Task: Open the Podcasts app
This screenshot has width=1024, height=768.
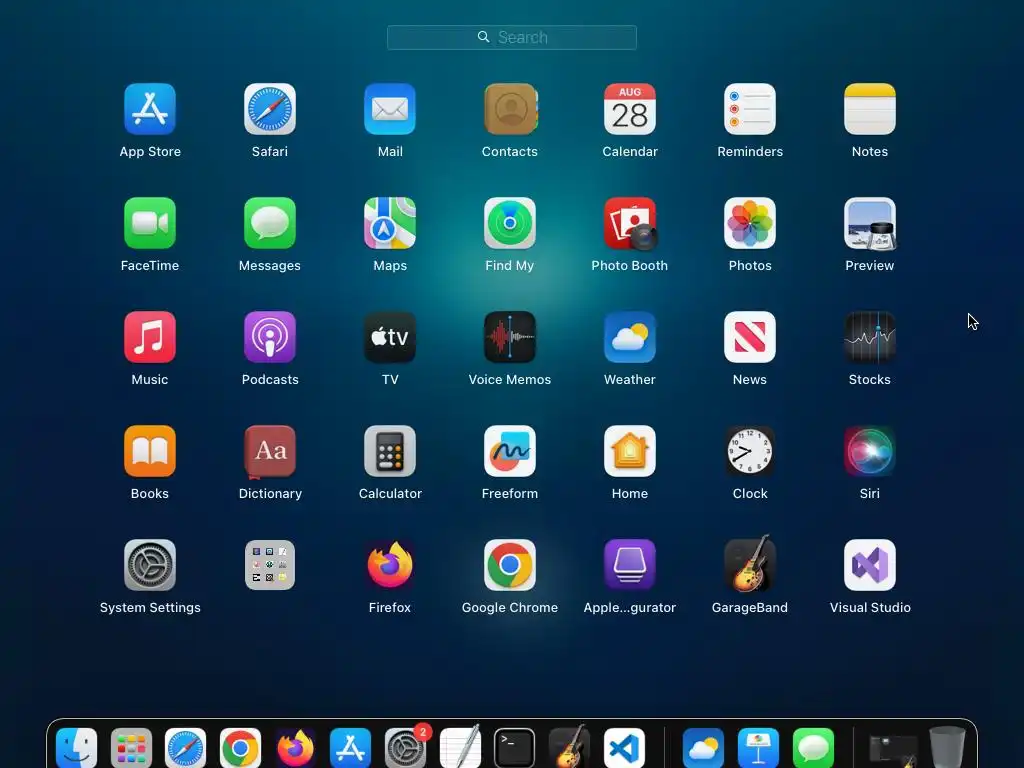Action: pos(270,337)
